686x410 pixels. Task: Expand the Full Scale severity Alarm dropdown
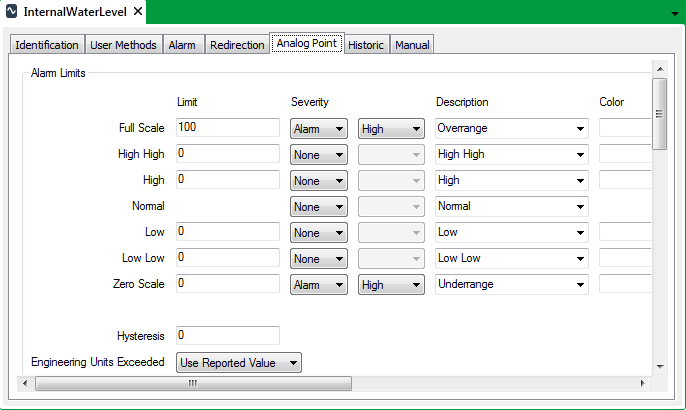[318, 128]
